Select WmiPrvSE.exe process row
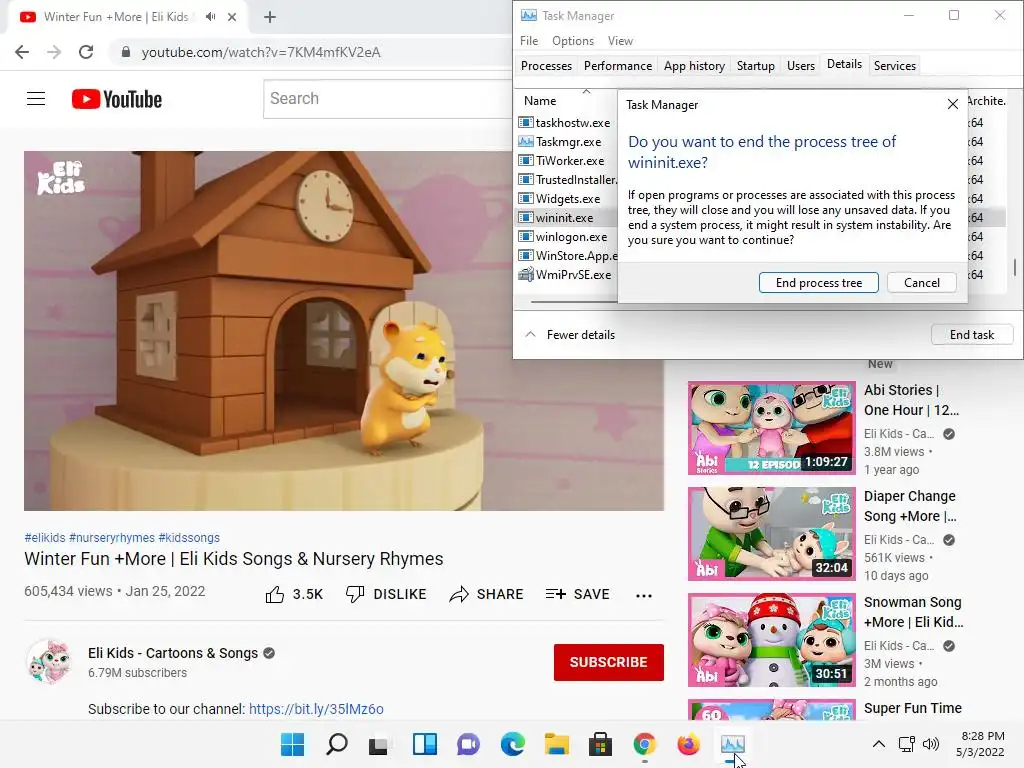 coord(566,274)
